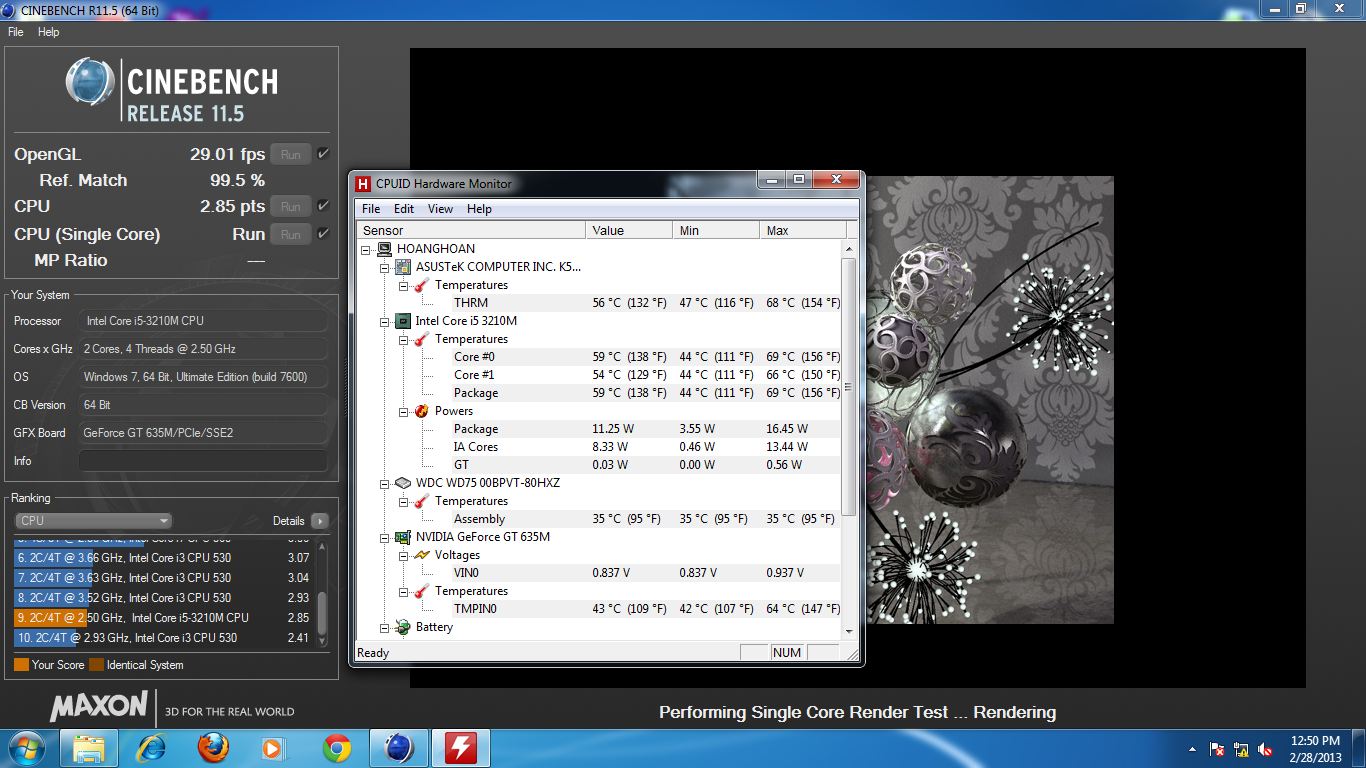Click the Value column header
This screenshot has width=1366, height=768.
click(629, 231)
